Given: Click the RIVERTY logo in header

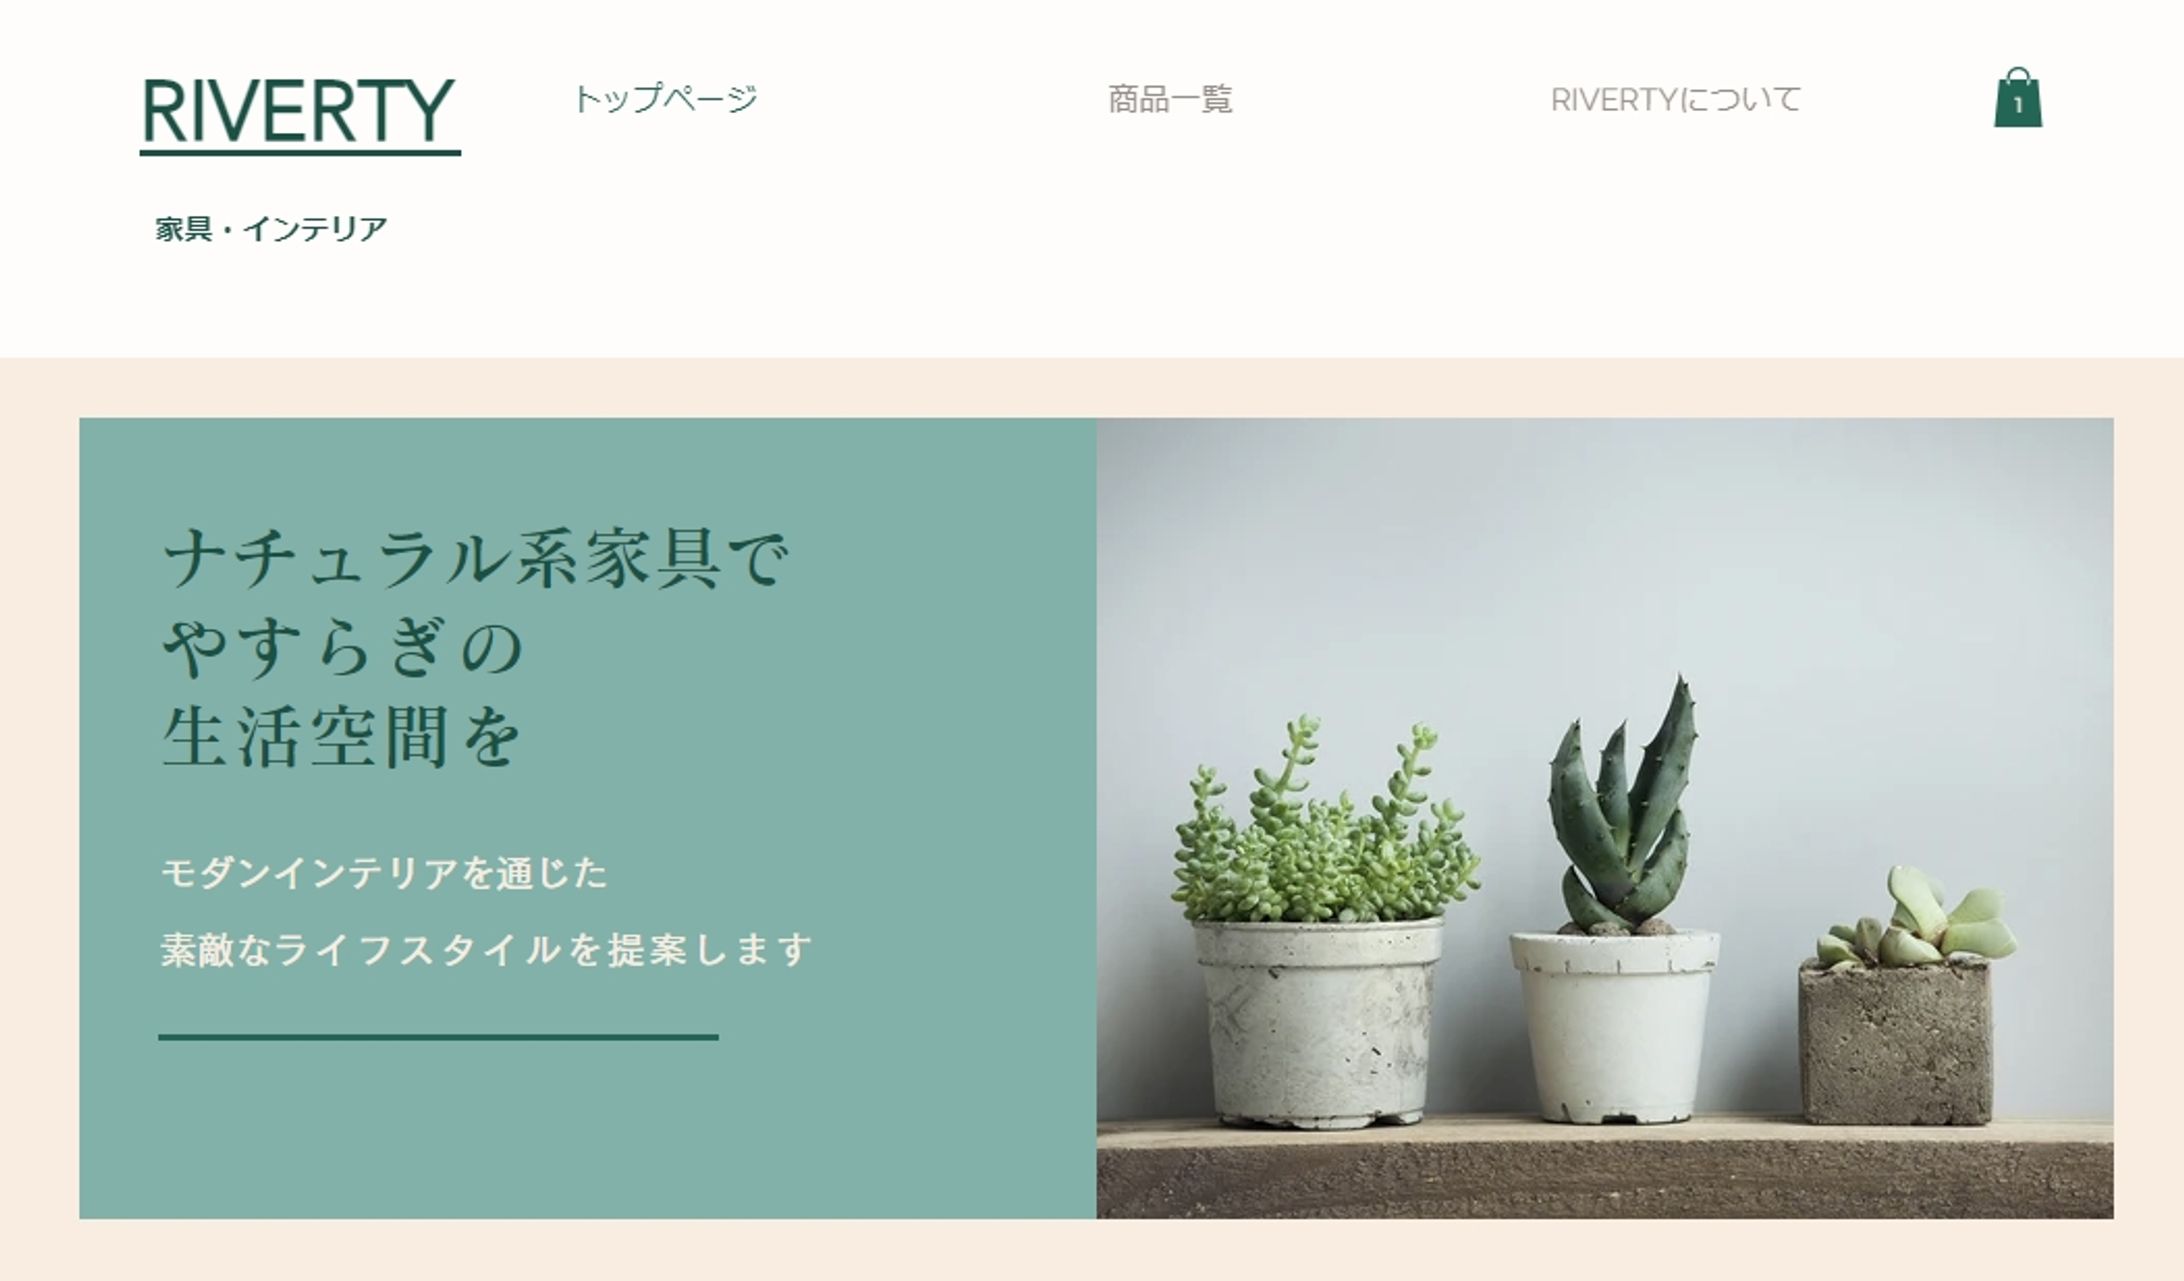Looking at the screenshot, I should (299, 112).
